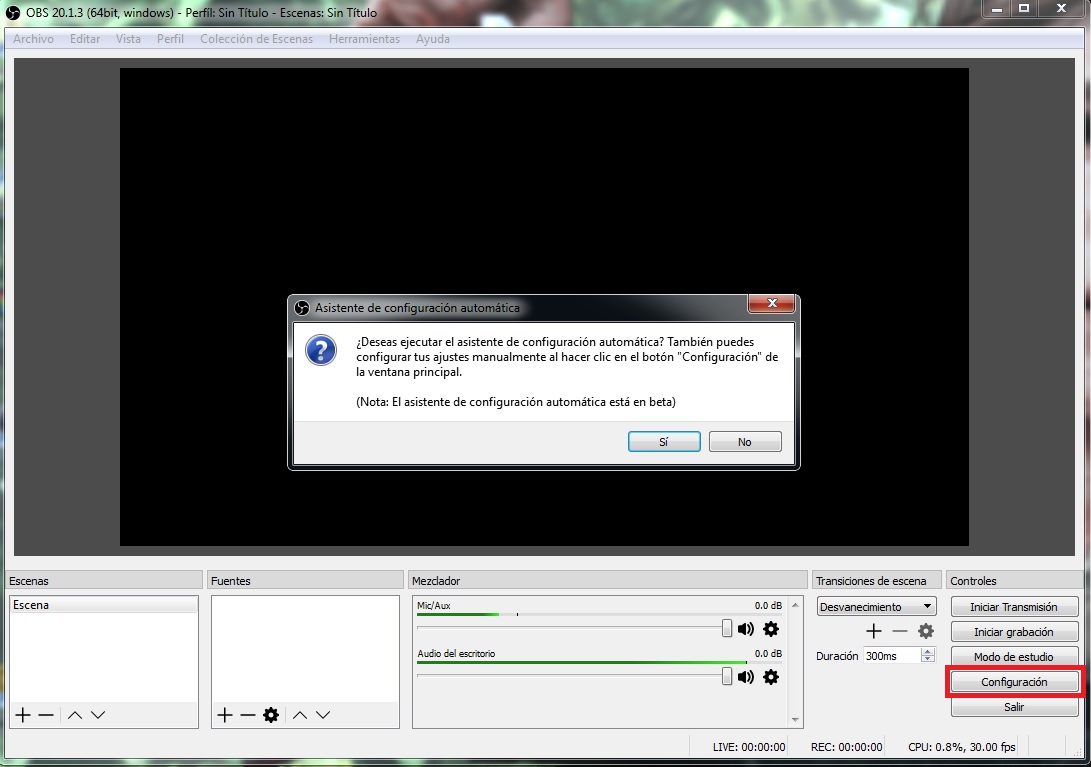Click No to decline the wizard
The height and width of the screenshot is (767, 1091).
click(744, 442)
